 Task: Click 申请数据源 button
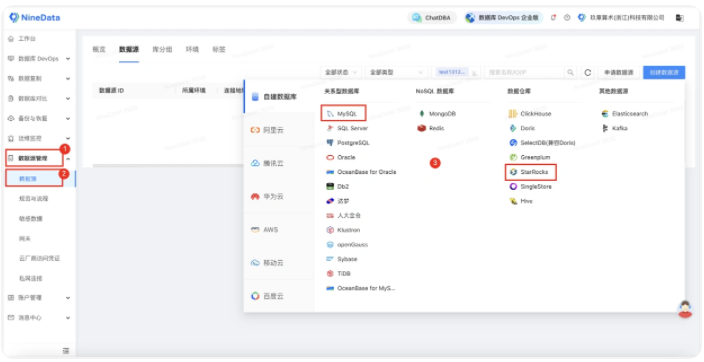[x=619, y=72]
